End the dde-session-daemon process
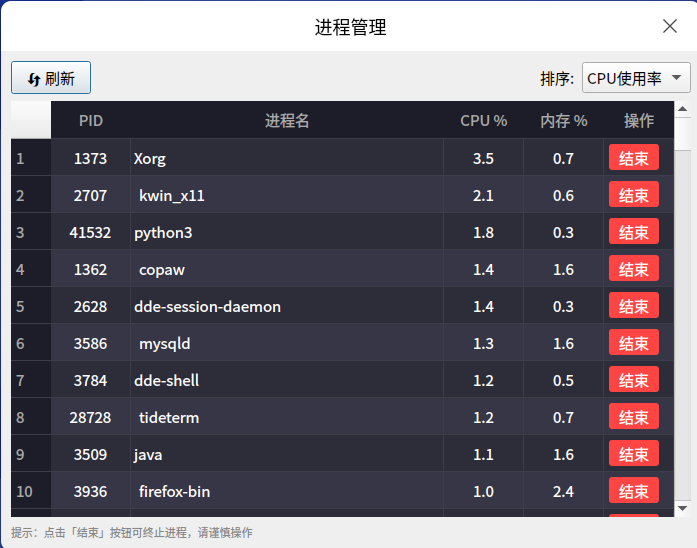Image resolution: width=697 pixels, height=548 pixels. pyautogui.click(x=633, y=305)
